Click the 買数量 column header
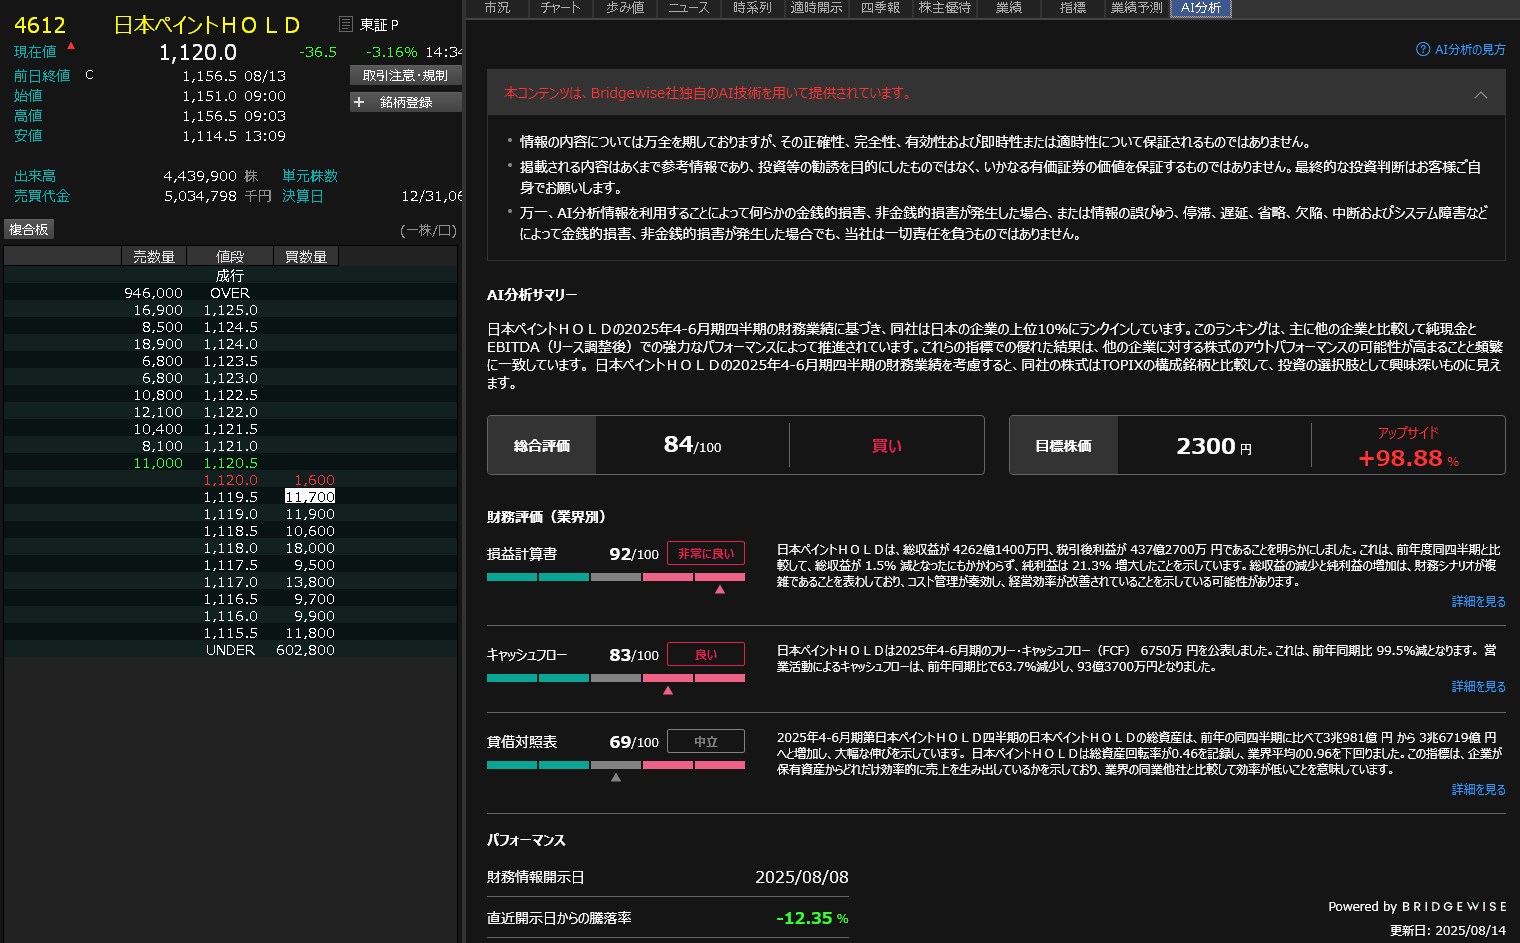This screenshot has height=943, width=1520. coord(306,257)
